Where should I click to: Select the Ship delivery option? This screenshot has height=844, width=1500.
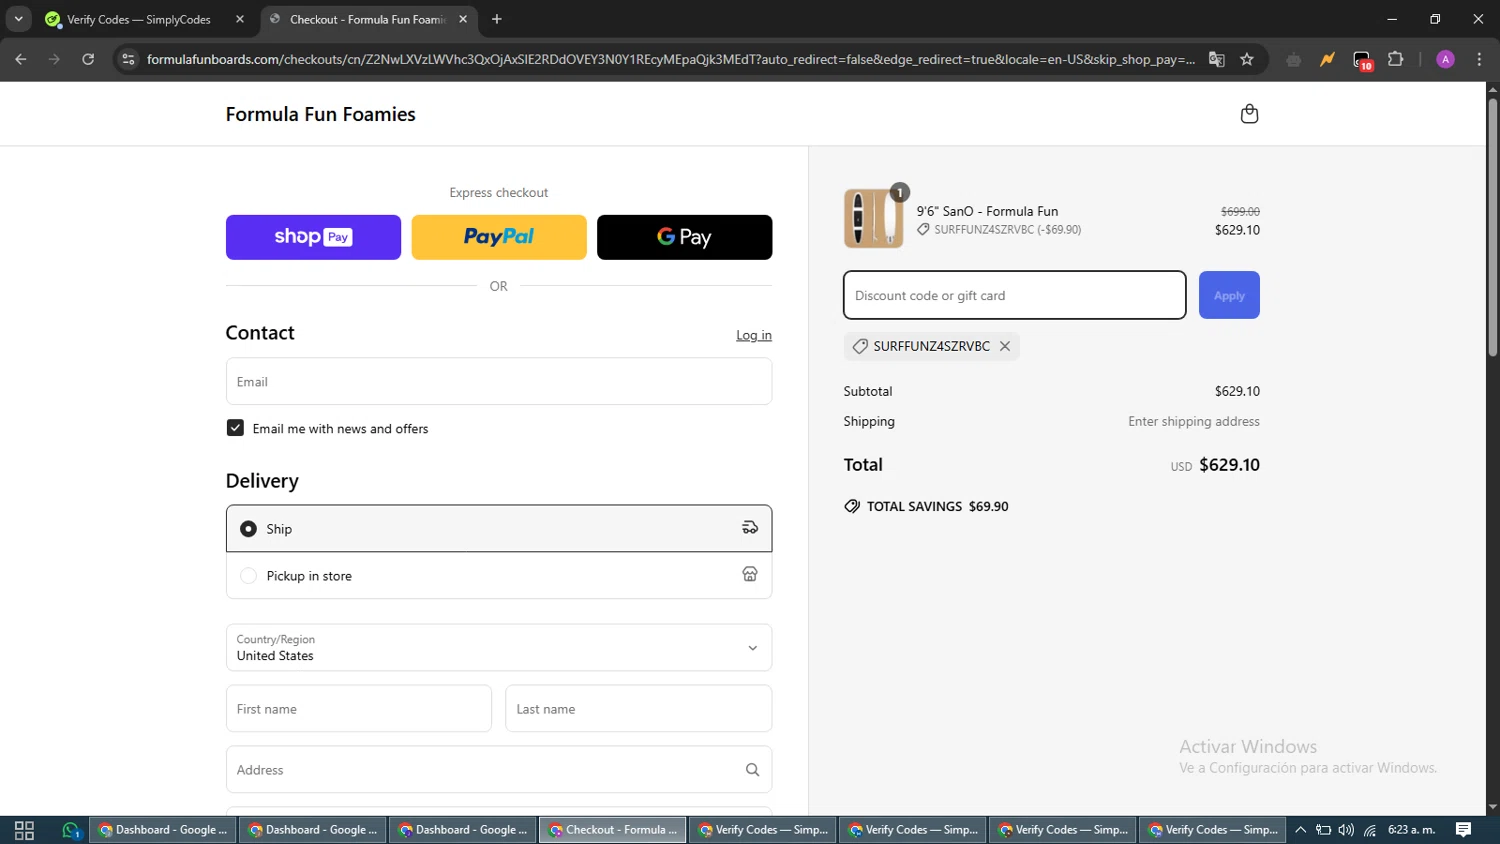coord(499,528)
